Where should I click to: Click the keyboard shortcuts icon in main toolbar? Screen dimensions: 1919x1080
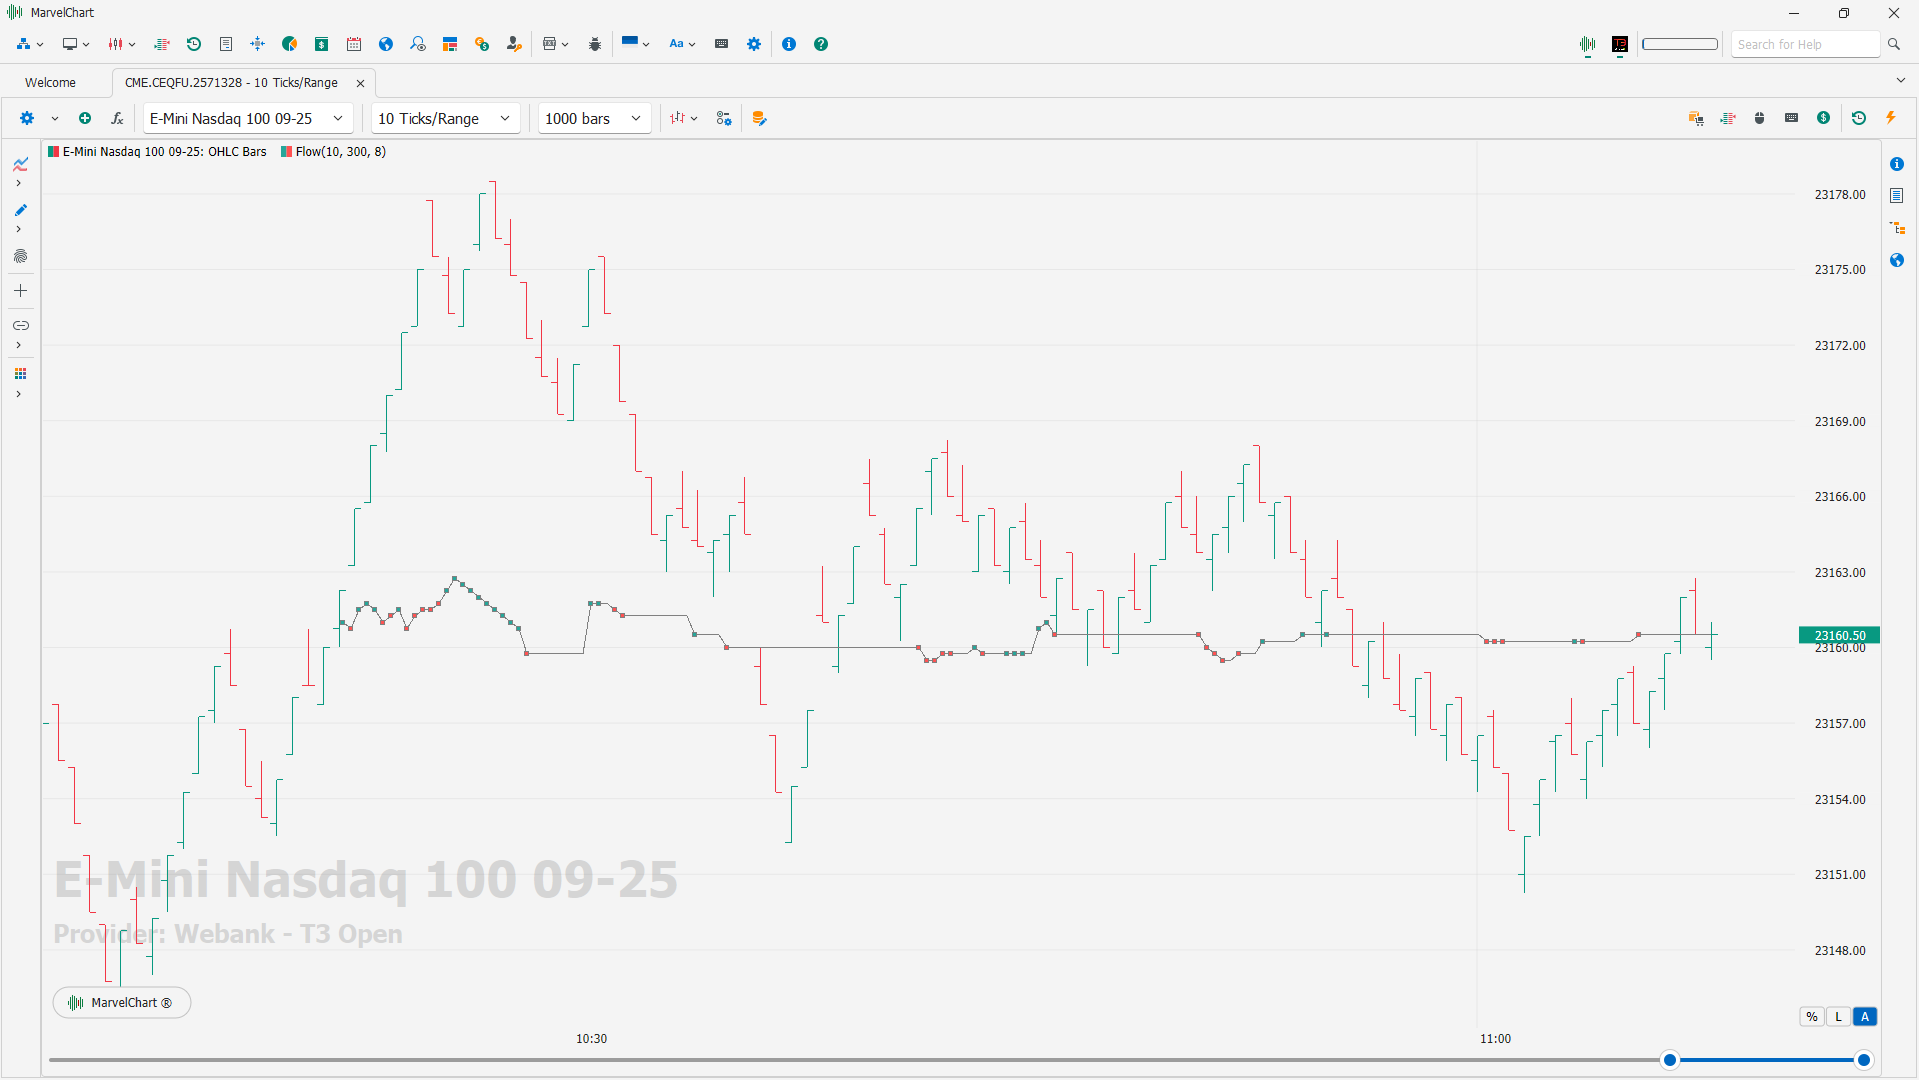721,44
